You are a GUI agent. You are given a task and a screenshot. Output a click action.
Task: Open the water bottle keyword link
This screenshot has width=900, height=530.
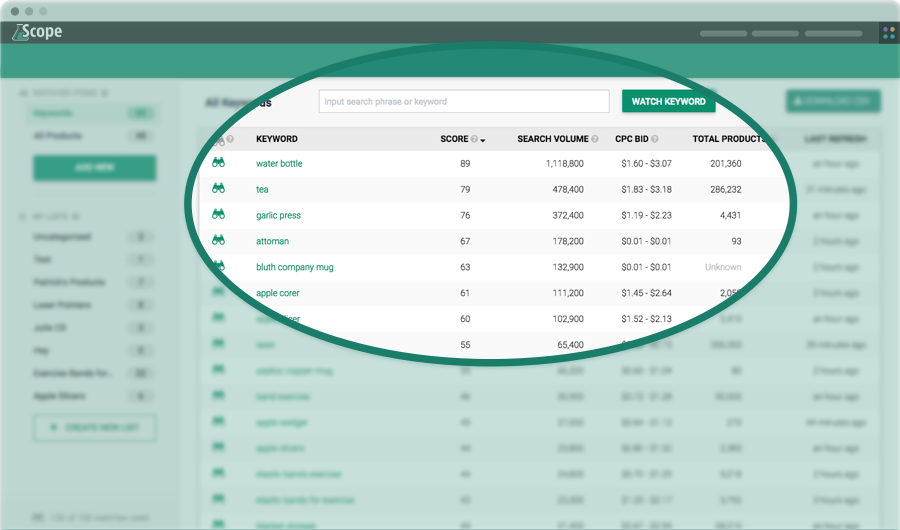click(x=279, y=164)
